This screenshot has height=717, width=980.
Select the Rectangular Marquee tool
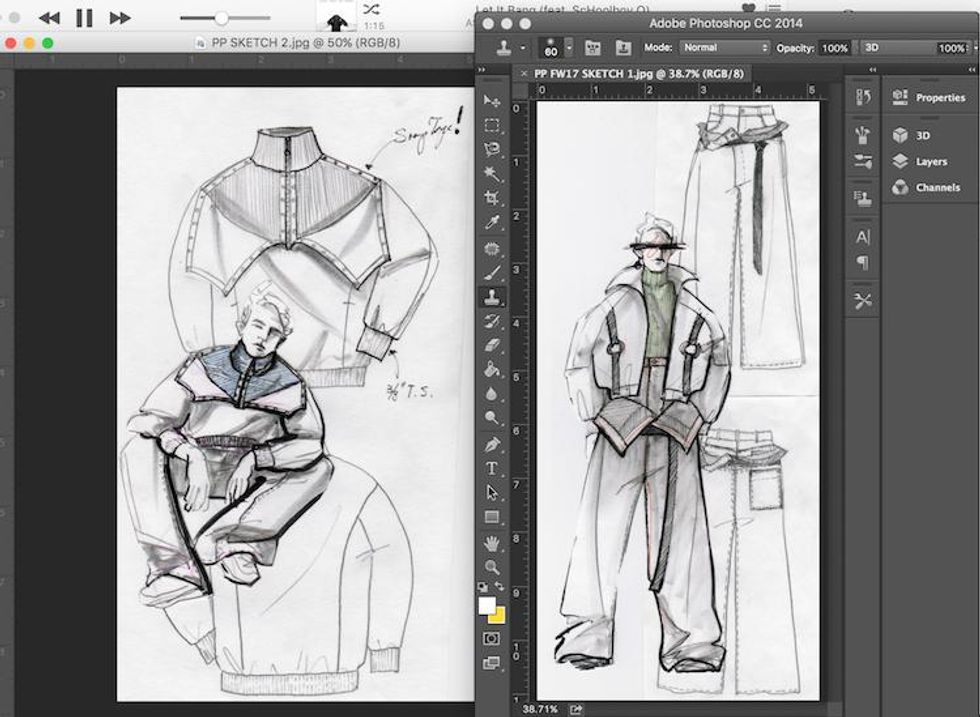[491, 126]
